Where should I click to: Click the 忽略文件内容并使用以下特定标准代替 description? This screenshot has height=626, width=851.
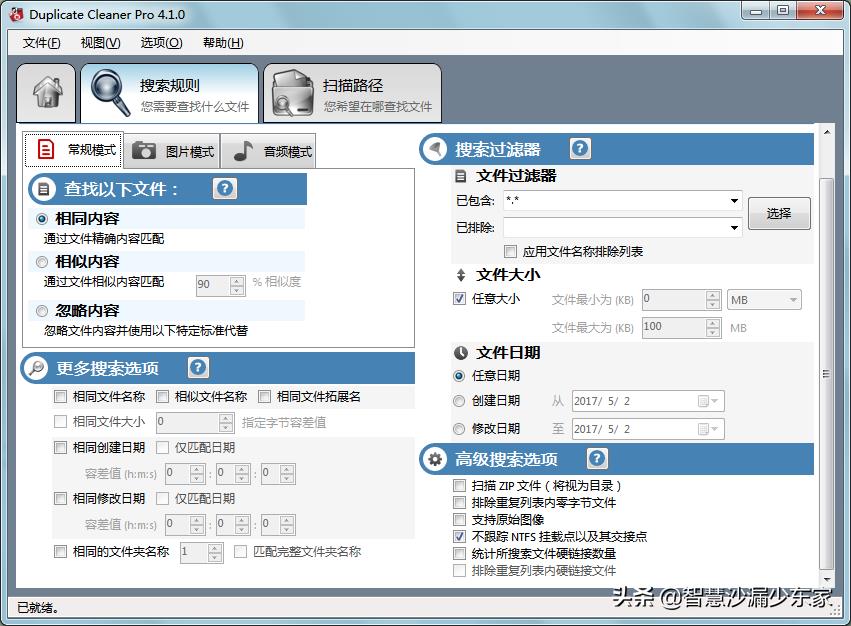pyautogui.click(x=145, y=331)
